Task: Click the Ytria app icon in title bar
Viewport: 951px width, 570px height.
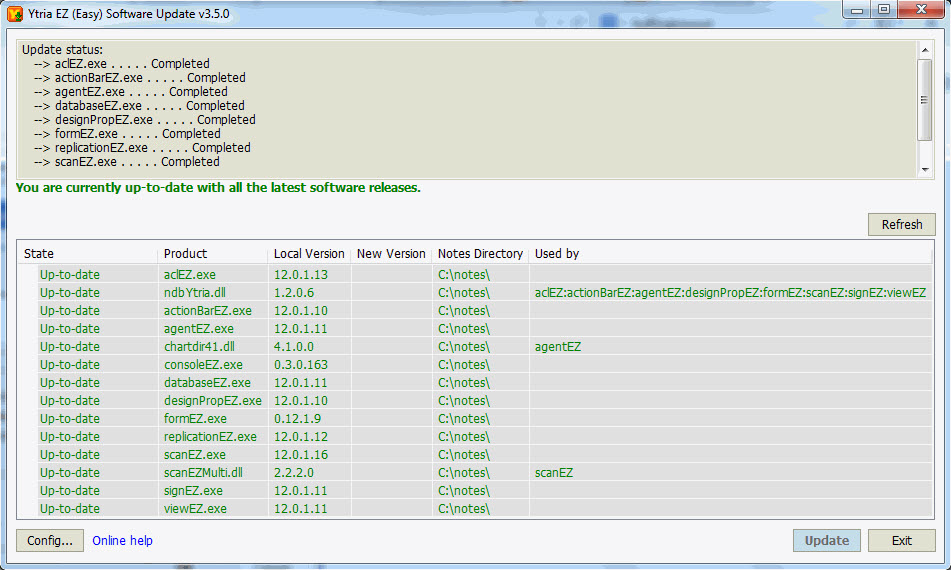Action: coord(15,13)
